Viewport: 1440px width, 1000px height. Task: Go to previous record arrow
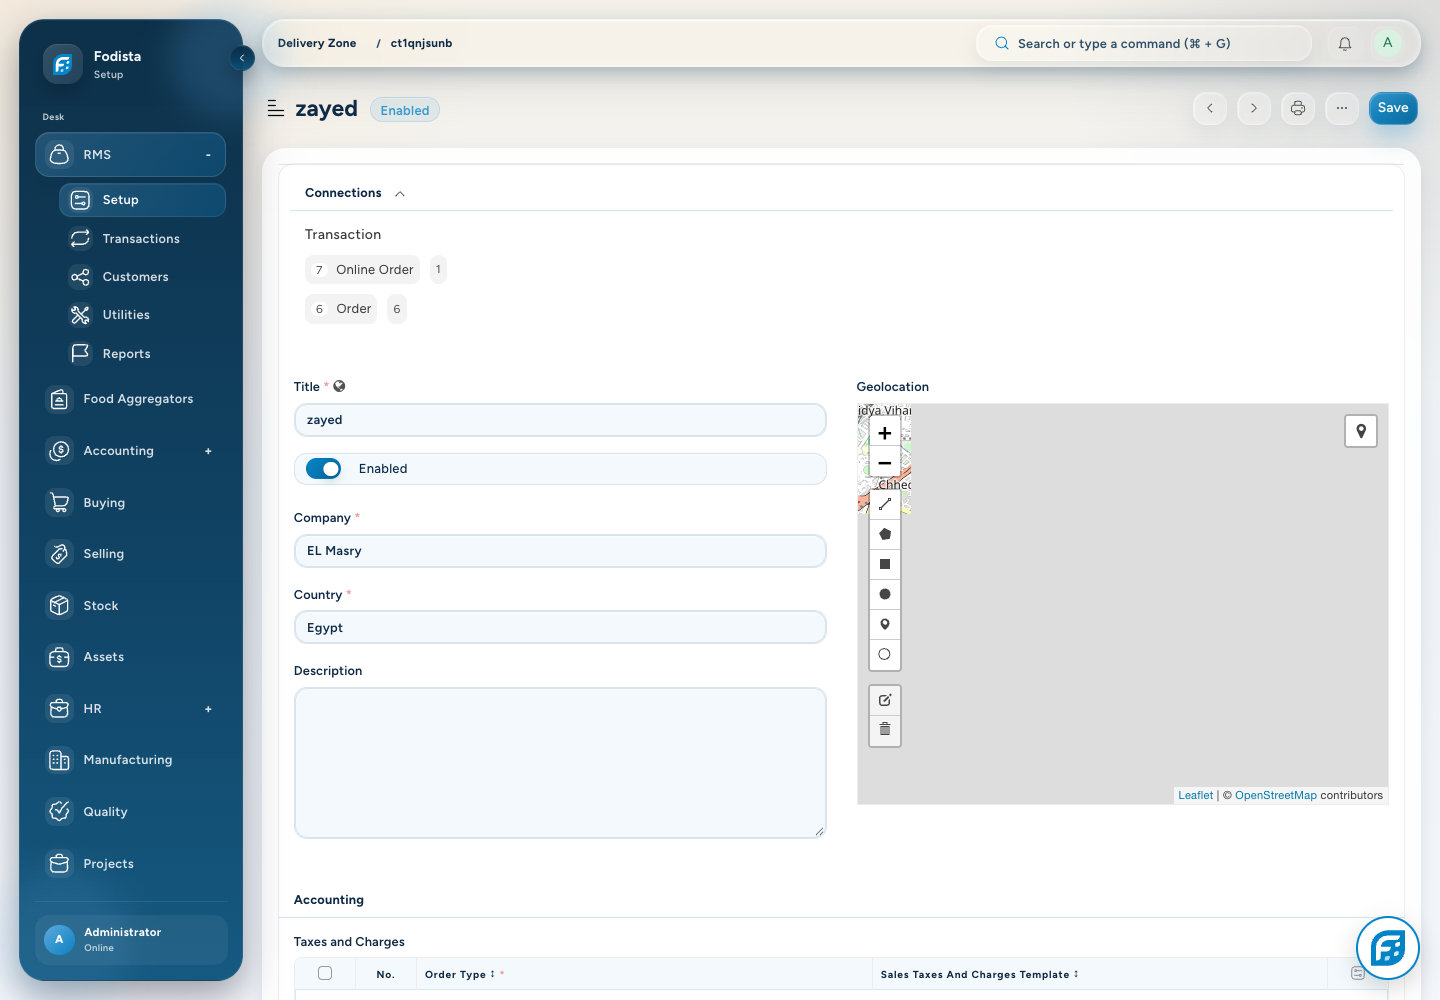click(x=1210, y=108)
